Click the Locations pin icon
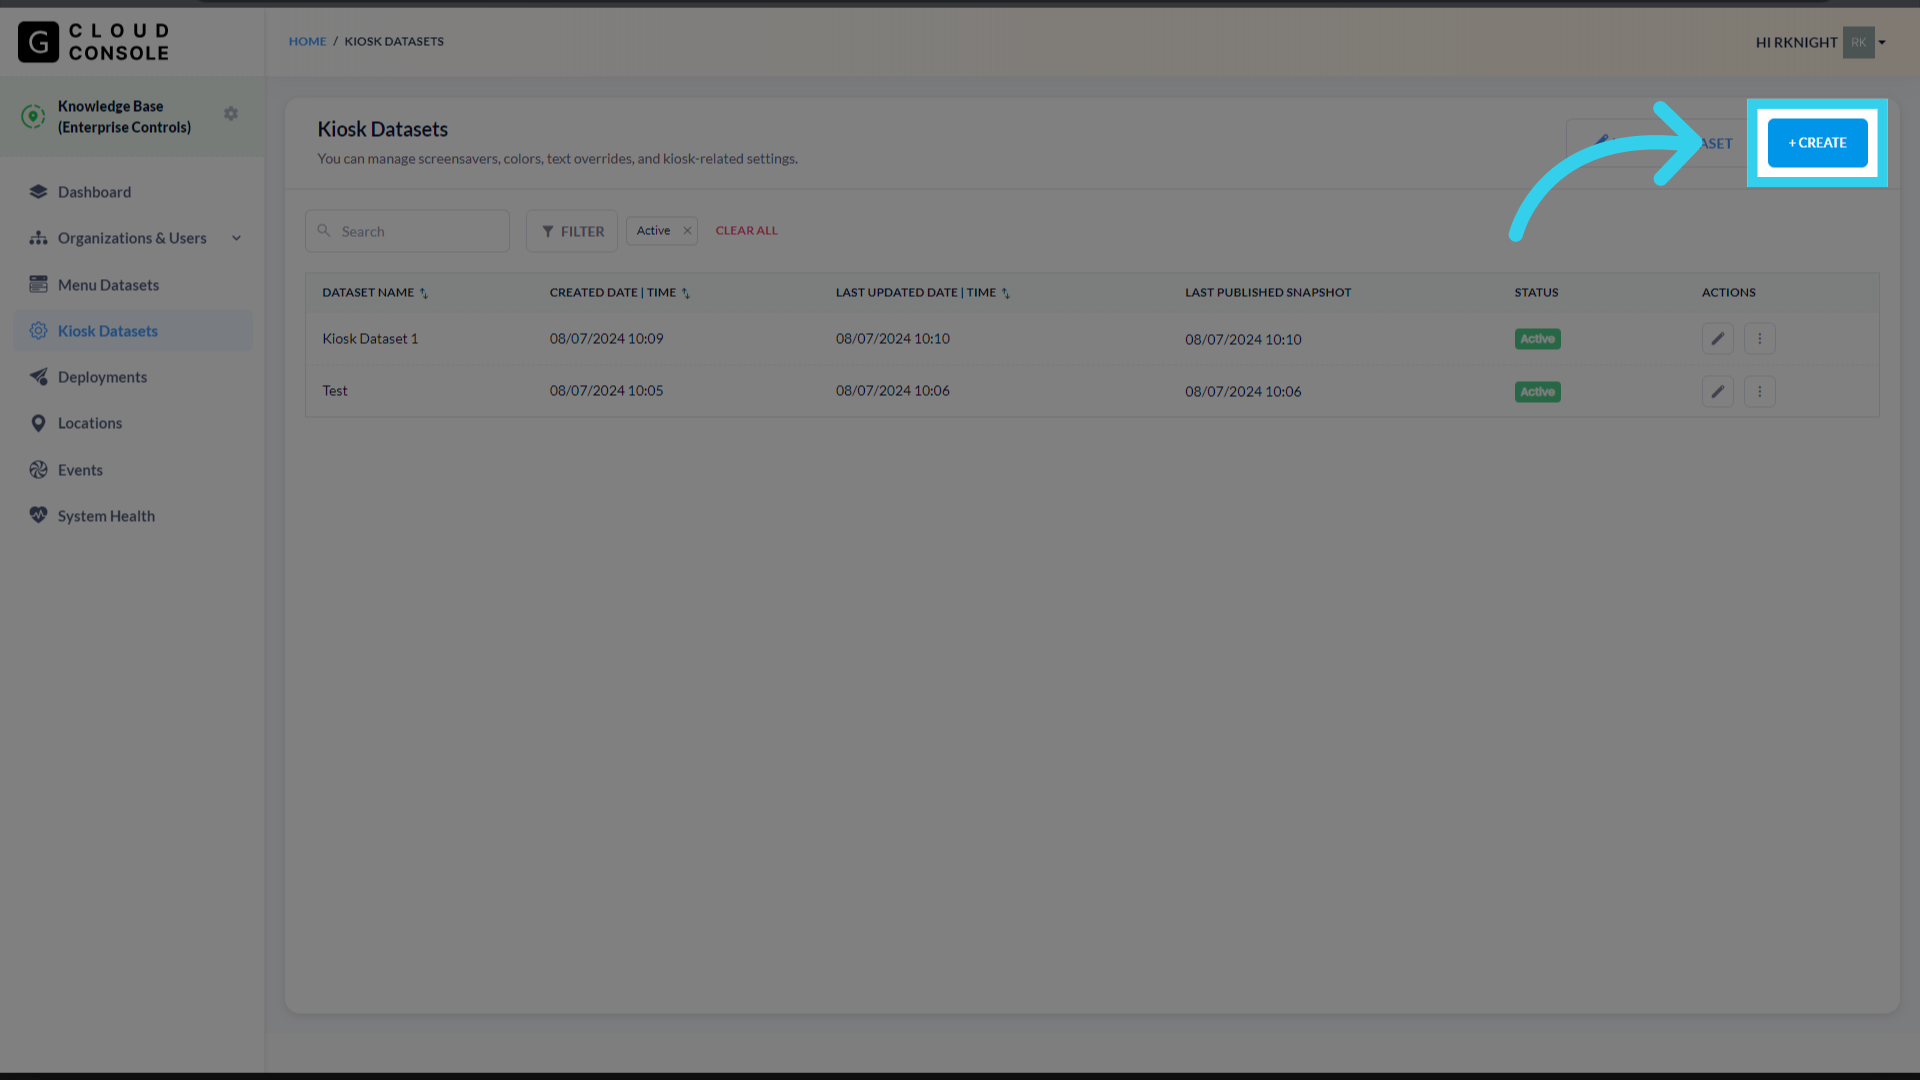 click(38, 423)
